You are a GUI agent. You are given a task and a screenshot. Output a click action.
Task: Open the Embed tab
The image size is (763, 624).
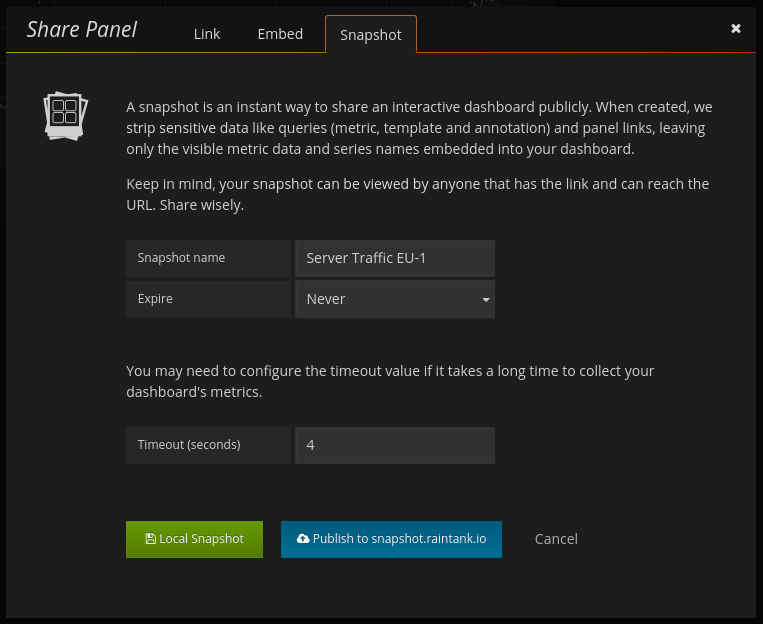280,34
